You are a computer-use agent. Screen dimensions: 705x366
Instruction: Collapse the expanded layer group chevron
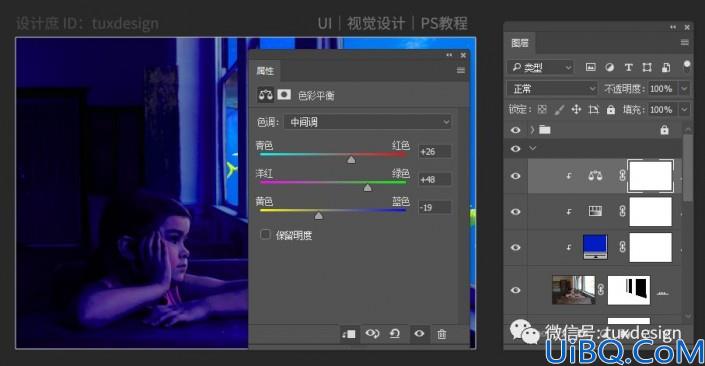tap(533, 148)
